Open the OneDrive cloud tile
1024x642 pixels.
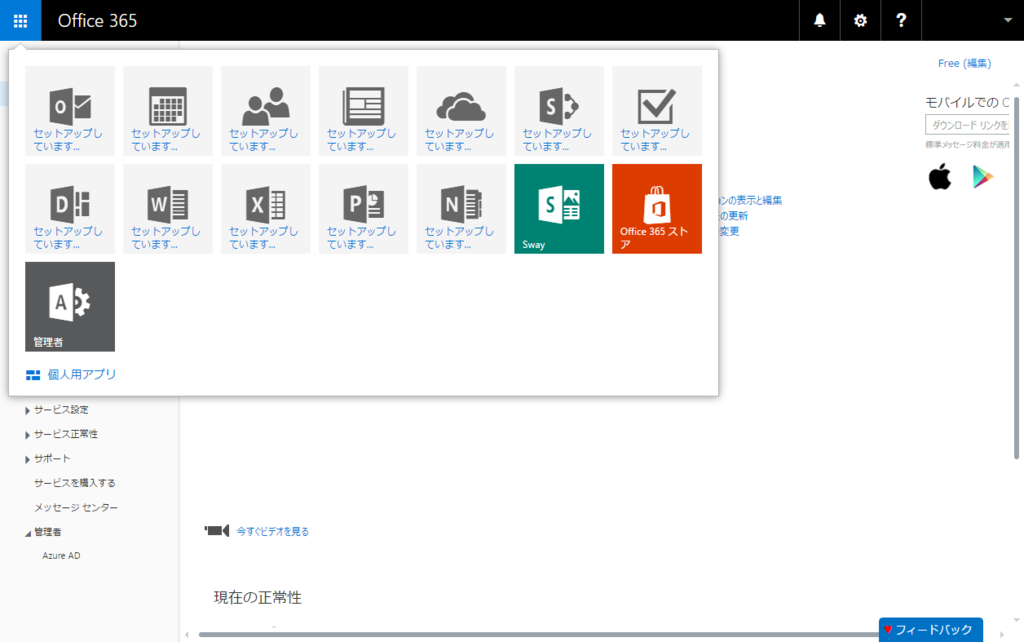461,110
